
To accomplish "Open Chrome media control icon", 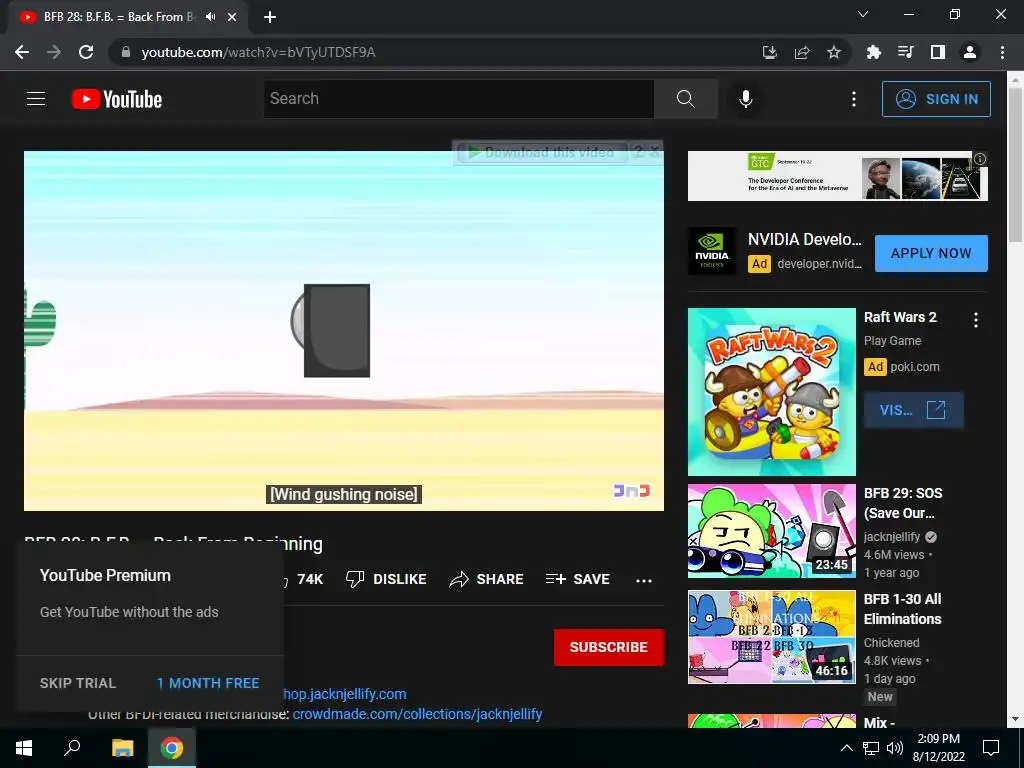I will (x=905, y=52).
